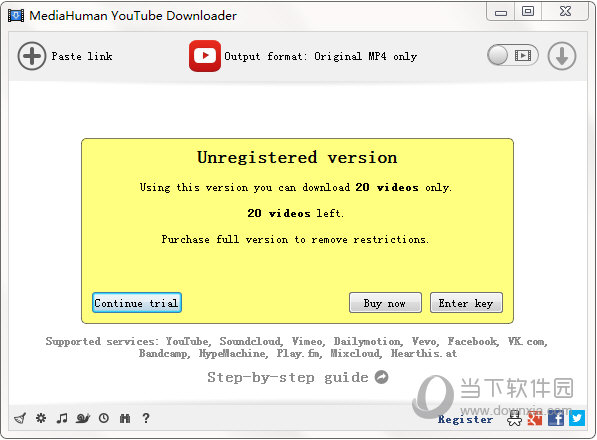Click the Google Plus icon

[x=535, y=418]
